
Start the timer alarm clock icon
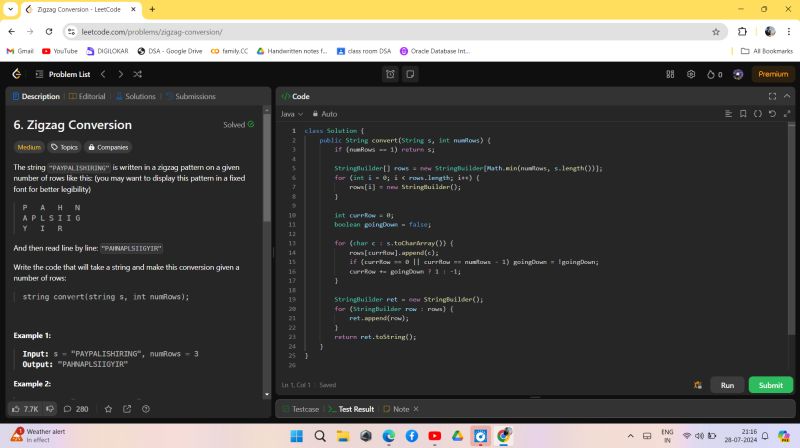[390, 74]
